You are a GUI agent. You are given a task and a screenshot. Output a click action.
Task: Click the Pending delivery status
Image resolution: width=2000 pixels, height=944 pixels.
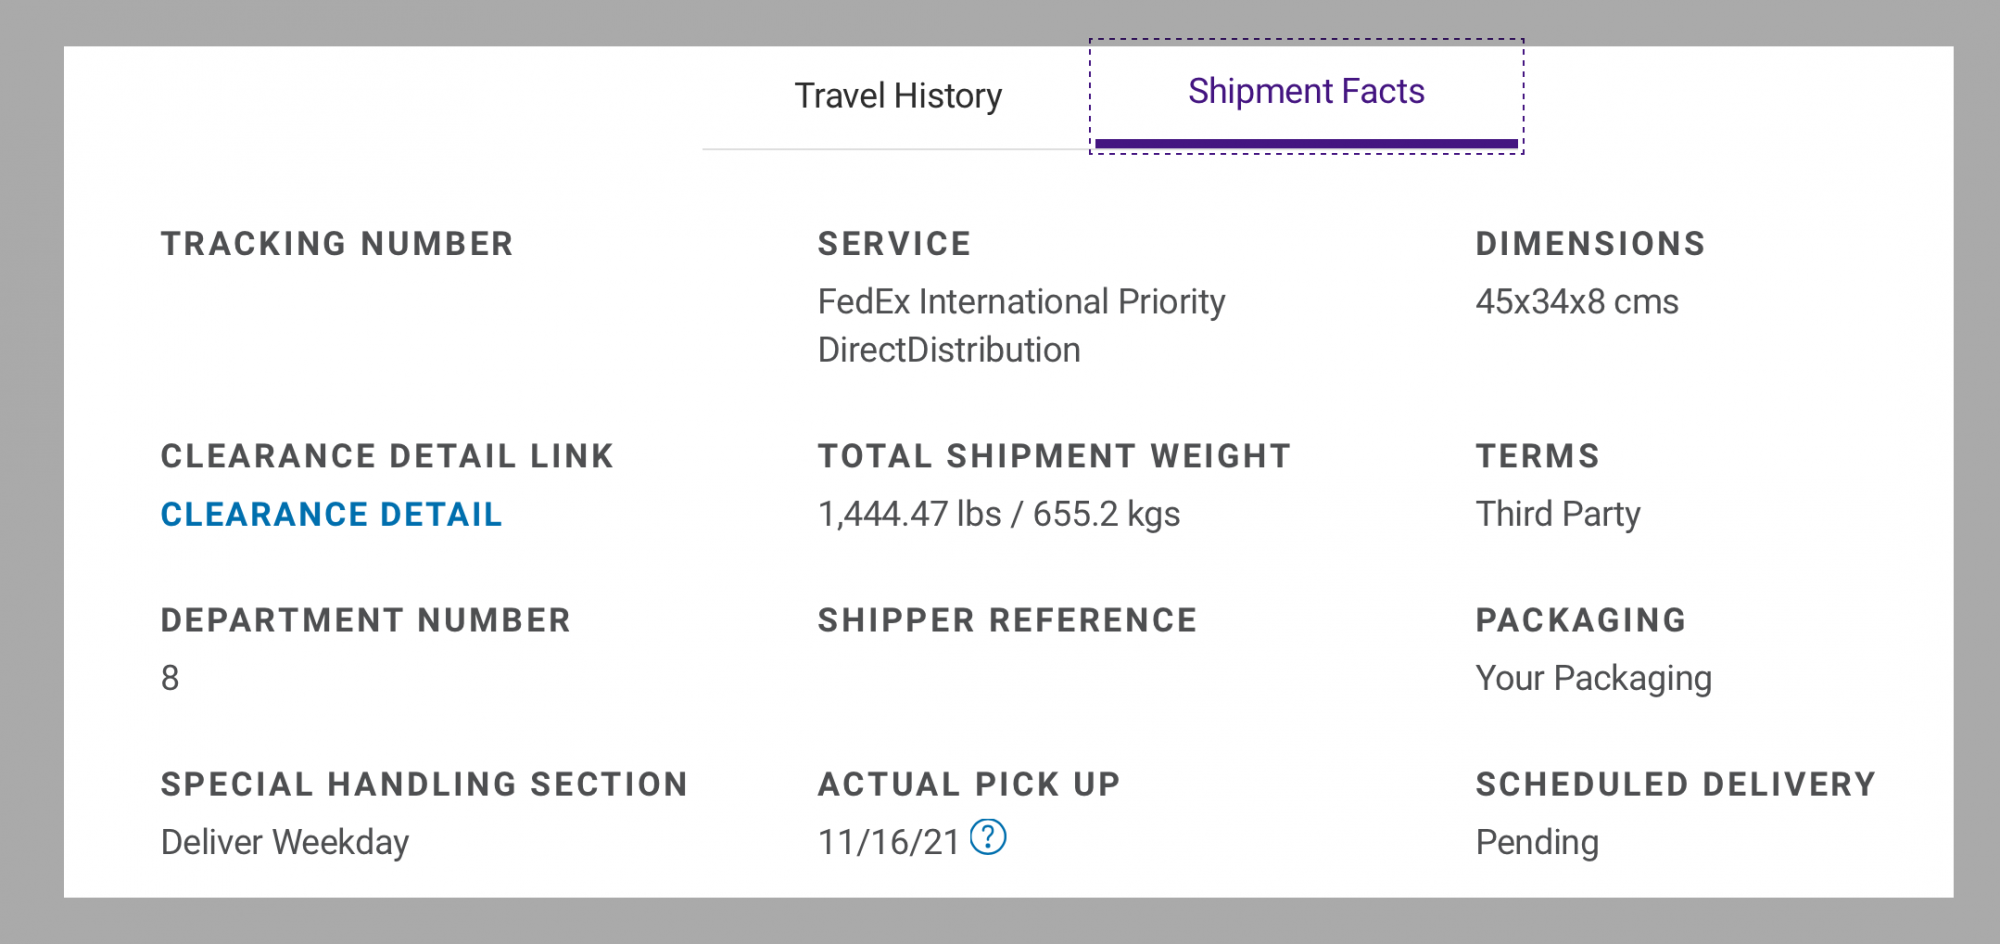(1537, 842)
